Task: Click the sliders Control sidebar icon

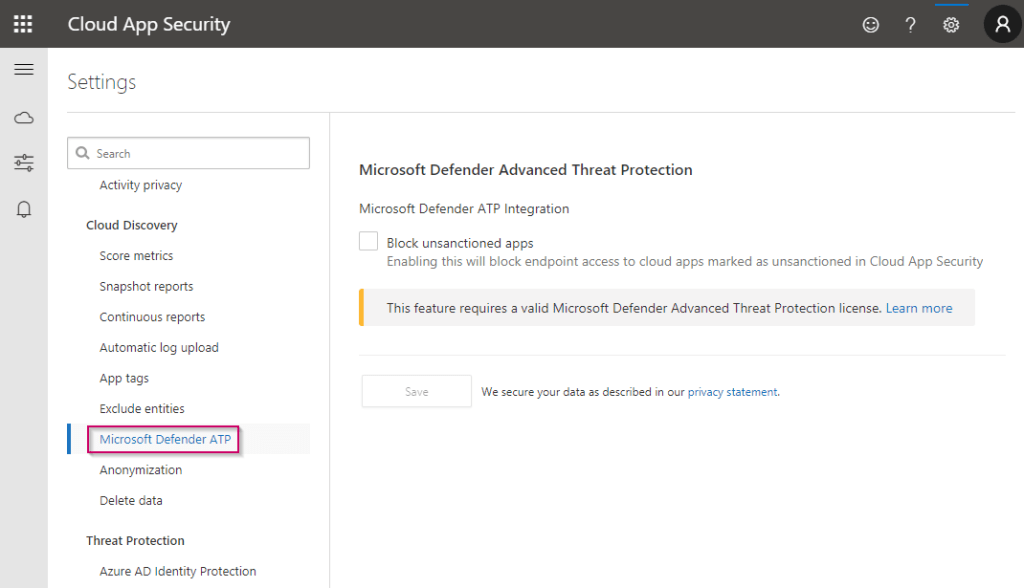Action: coord(24,163)
